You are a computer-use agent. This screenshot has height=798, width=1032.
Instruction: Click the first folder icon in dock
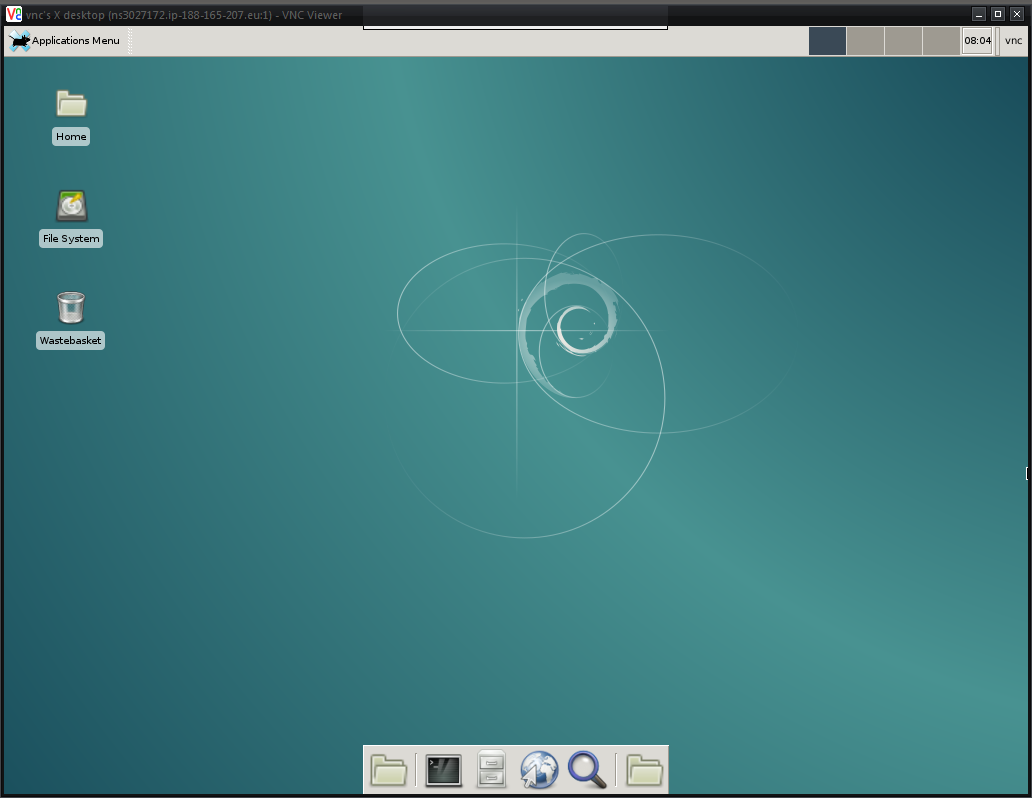[388, 770]
